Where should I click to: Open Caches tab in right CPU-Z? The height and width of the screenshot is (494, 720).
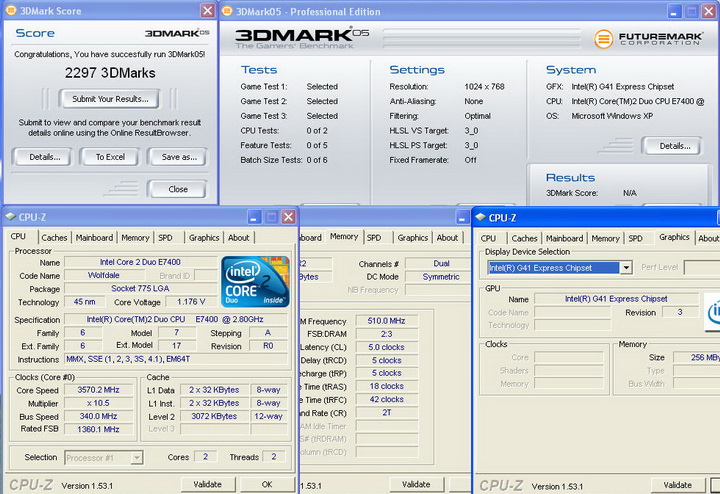tap(524, 238)
